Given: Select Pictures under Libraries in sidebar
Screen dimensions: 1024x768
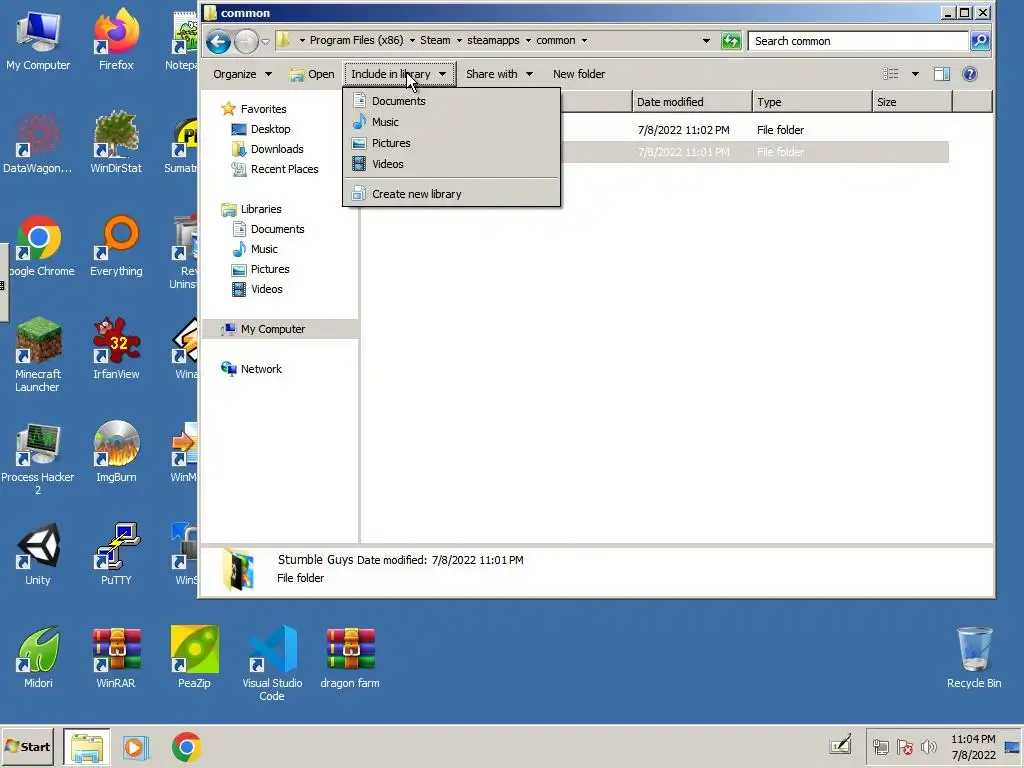Looking at the screenshot, I should (269, 269).
